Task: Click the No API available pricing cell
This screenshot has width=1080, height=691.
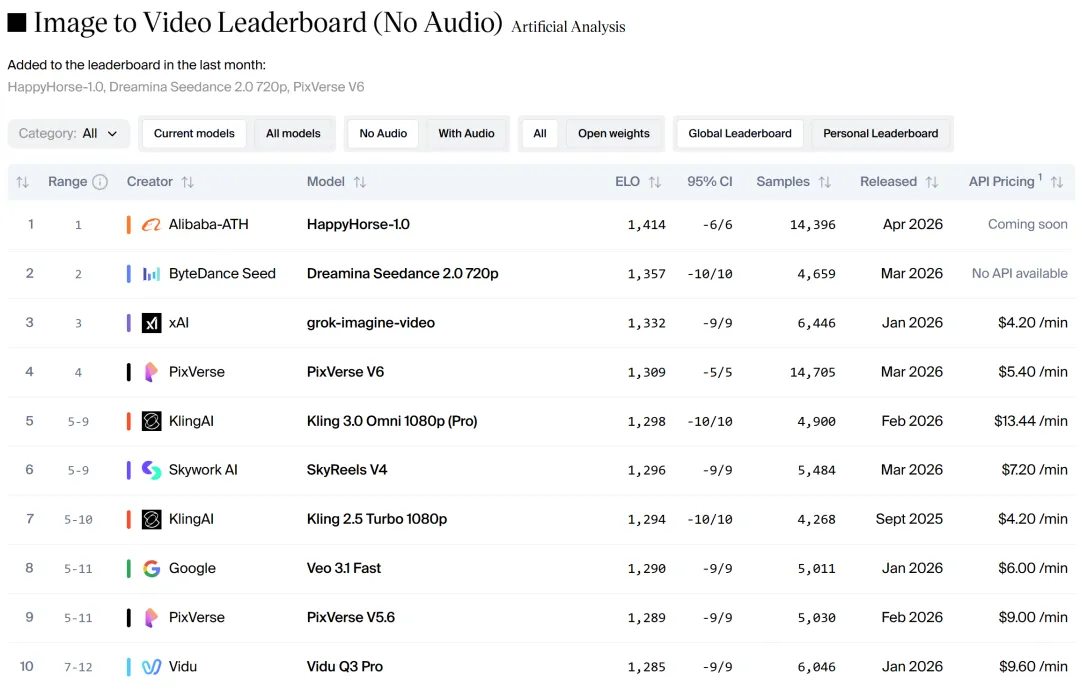Action: pos(1019,274)
